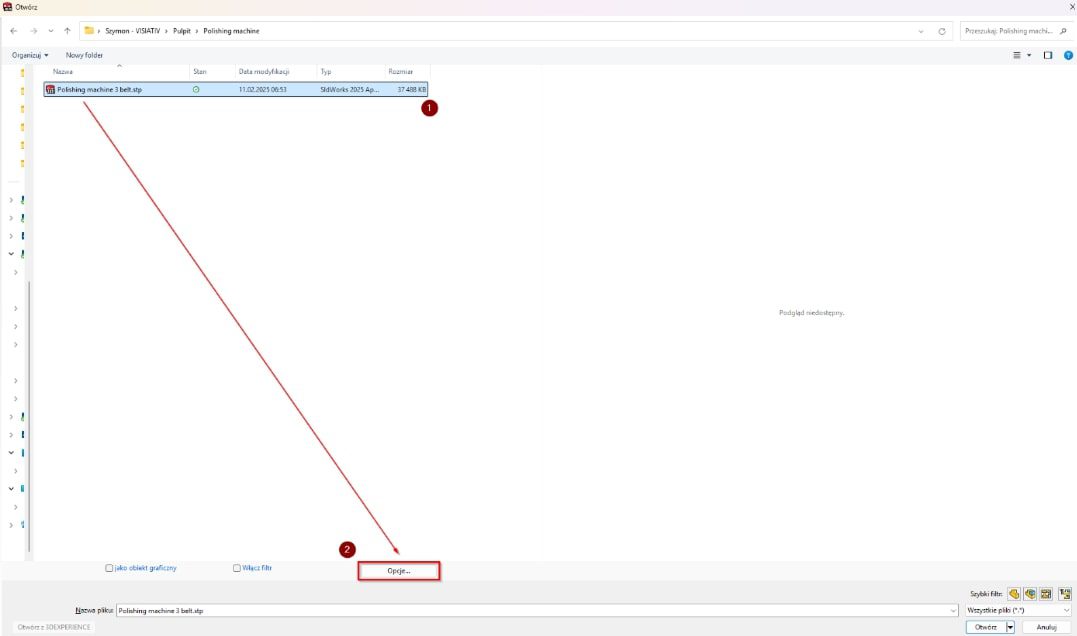Viewport: 1077px width, 636px height.
Task: Click the quick filter Drawings icon
Action: tap(1046, 593)
